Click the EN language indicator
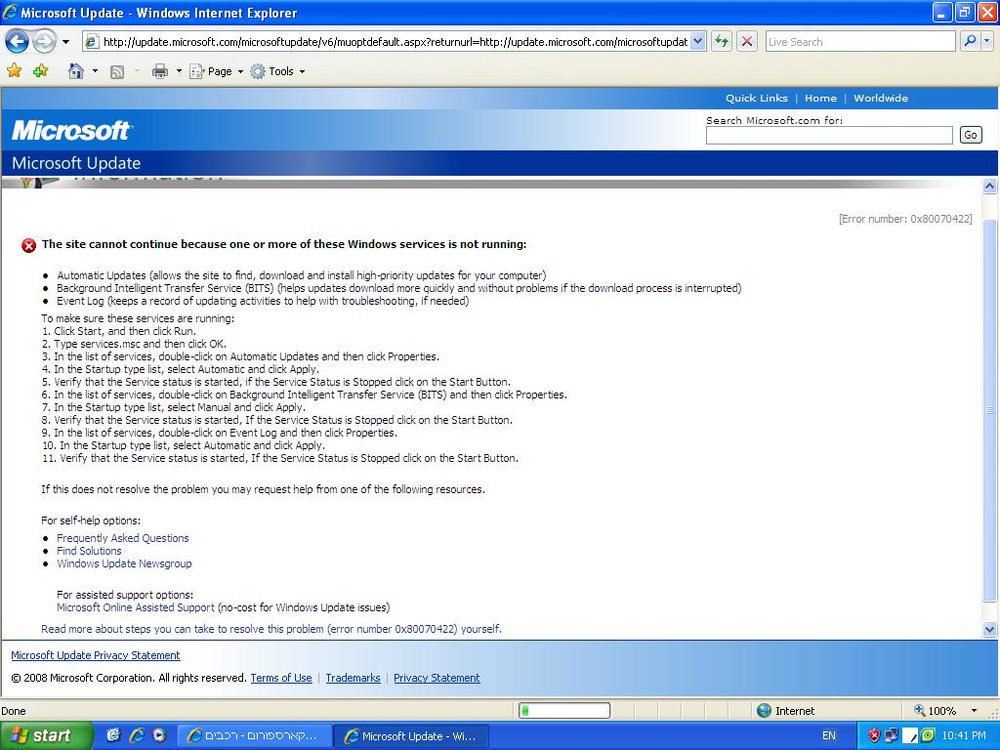The image size is (1000, 750). click(x=828, y=735)
